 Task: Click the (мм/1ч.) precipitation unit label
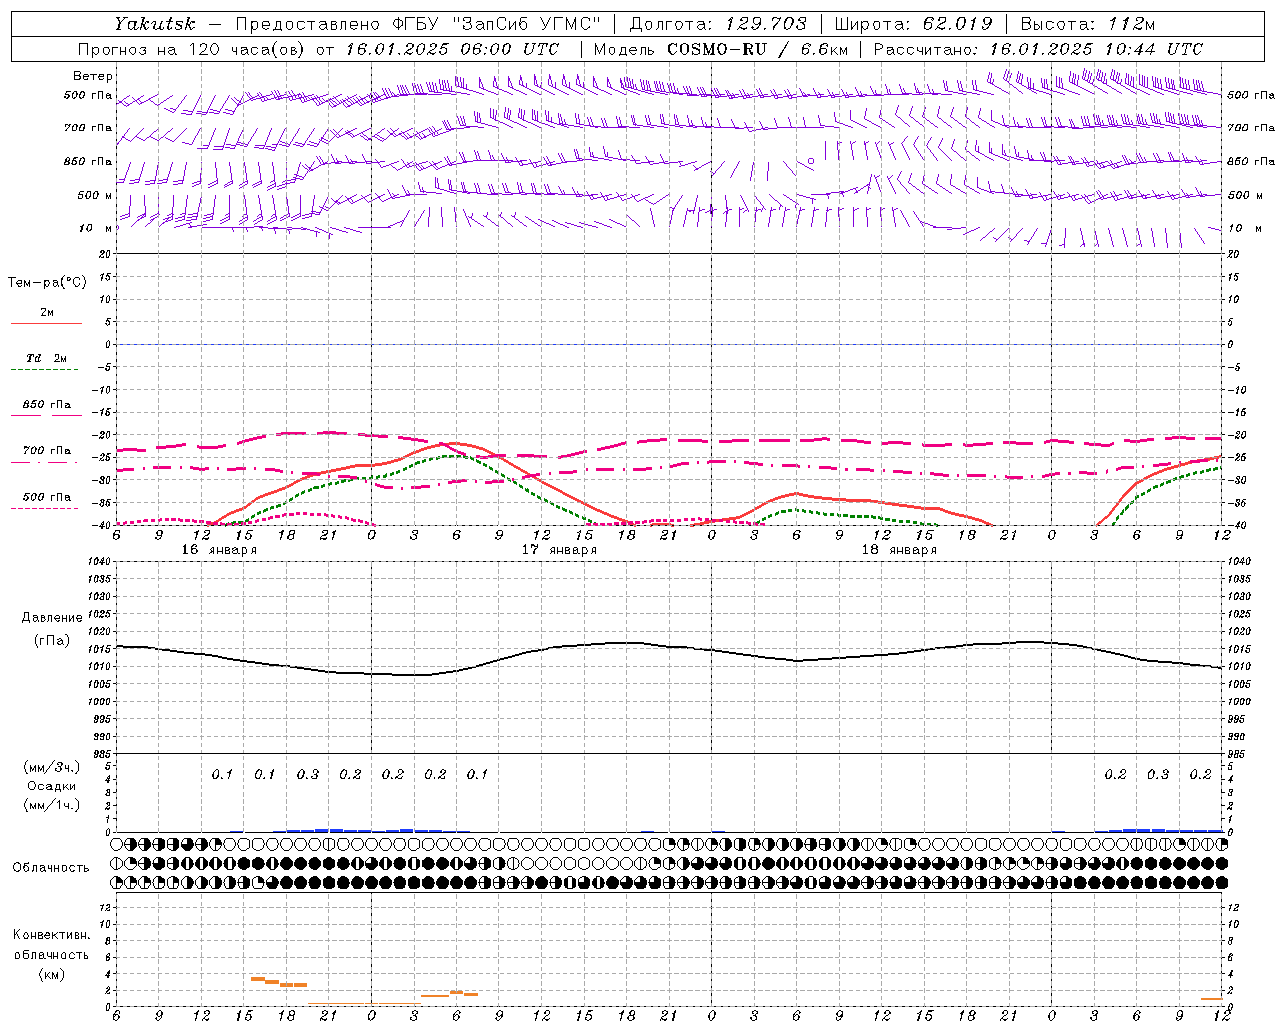coord(51,805)
